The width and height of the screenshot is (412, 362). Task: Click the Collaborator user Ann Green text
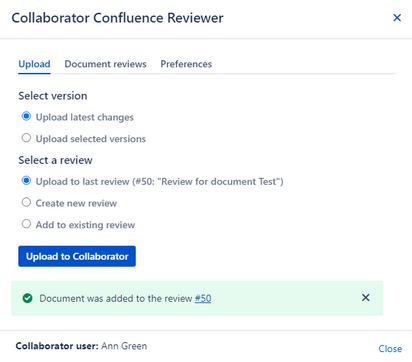pos(81,346)
